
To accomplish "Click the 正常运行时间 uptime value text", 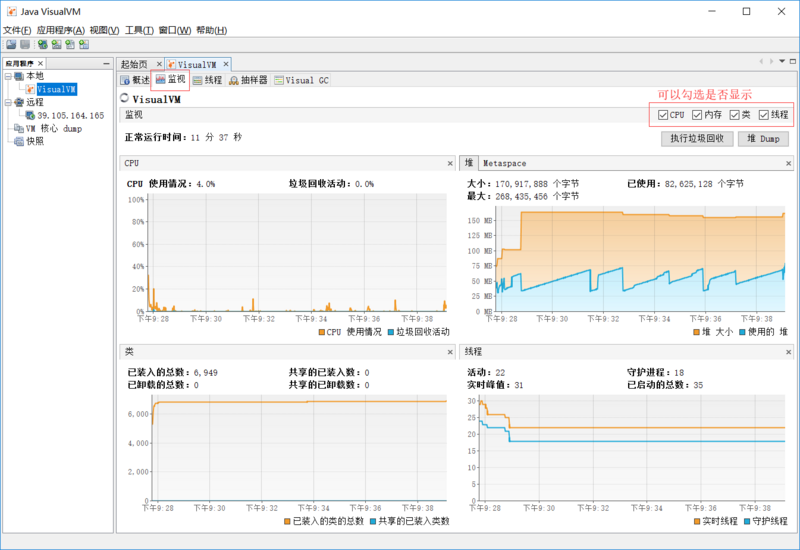I will click(x=216, y=137).
